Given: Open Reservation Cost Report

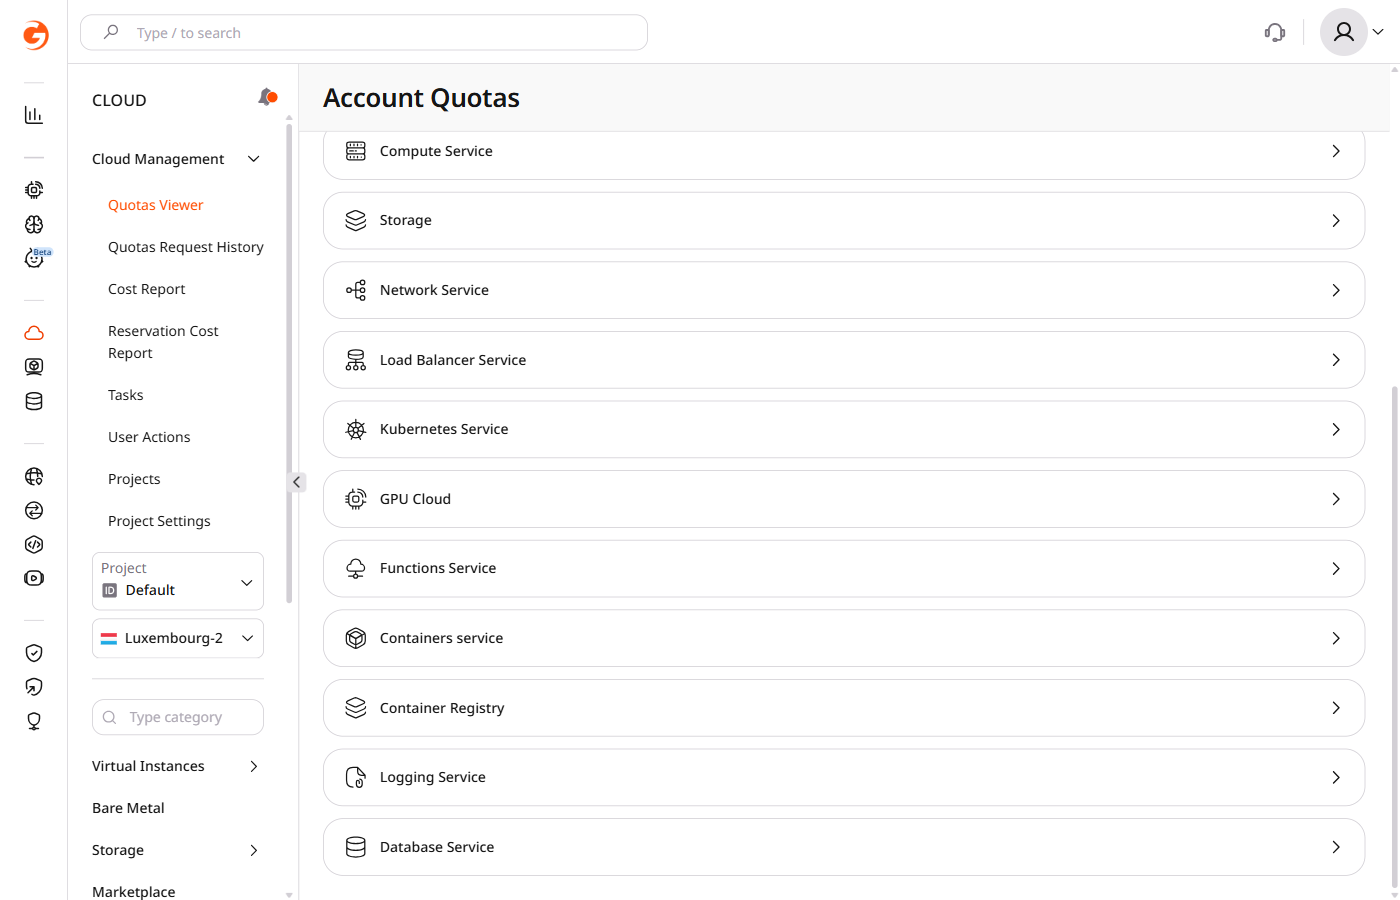Looking at the screenshot, I should coord(163,342).
